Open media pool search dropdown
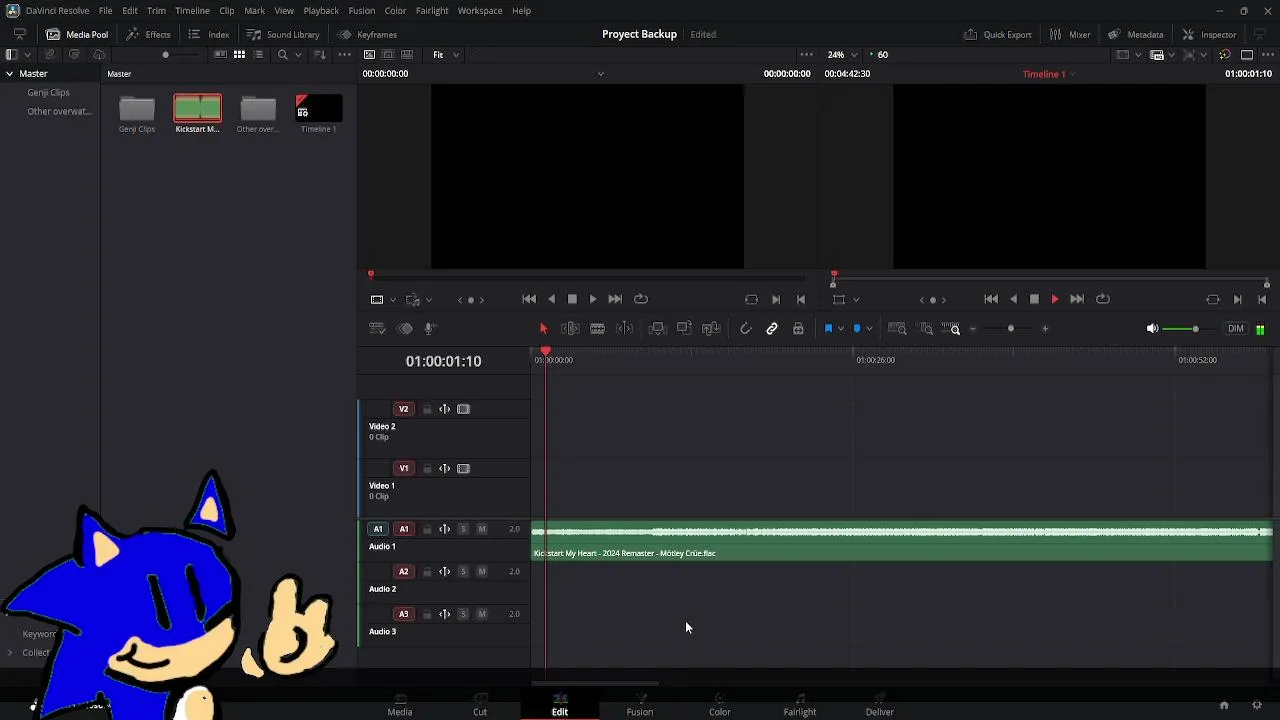Viewport: 1280px width, 720px height. [x=298, y=55]
